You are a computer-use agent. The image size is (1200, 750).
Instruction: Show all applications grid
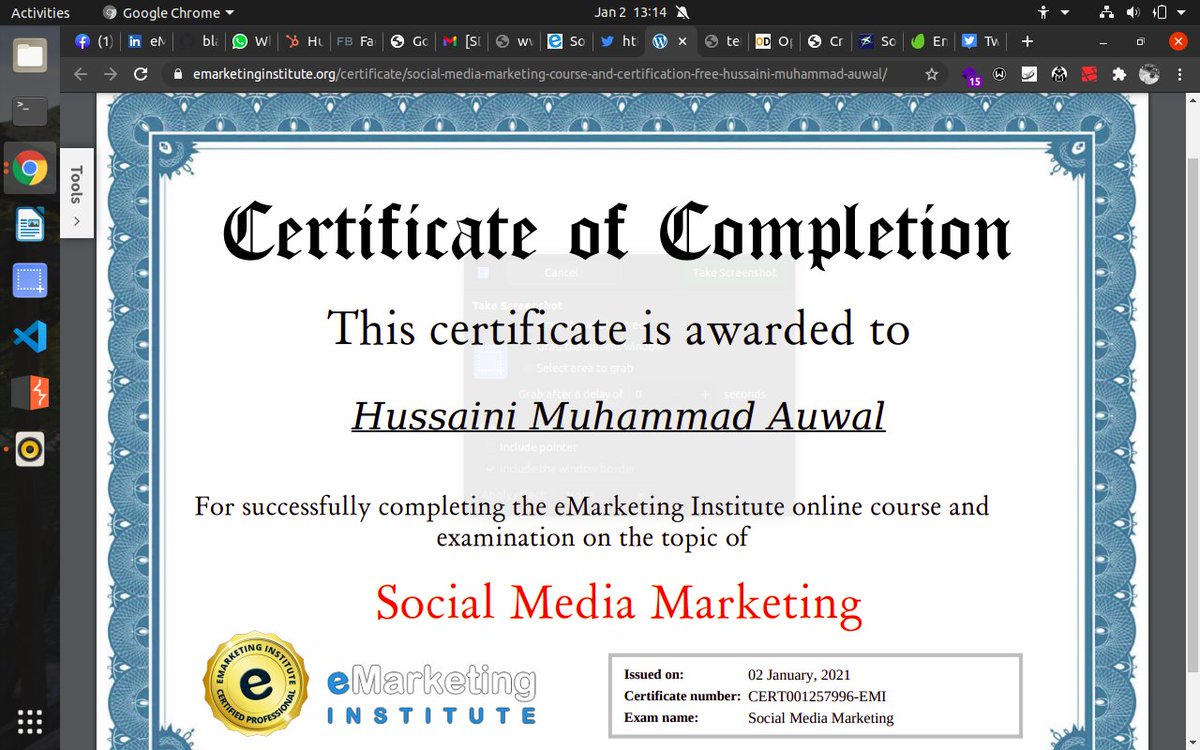point(30,721)
